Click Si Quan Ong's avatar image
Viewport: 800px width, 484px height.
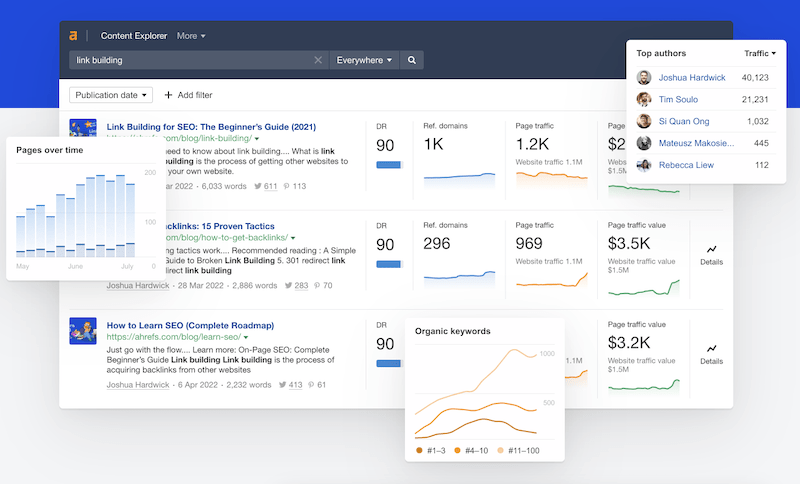pos(644,121)
